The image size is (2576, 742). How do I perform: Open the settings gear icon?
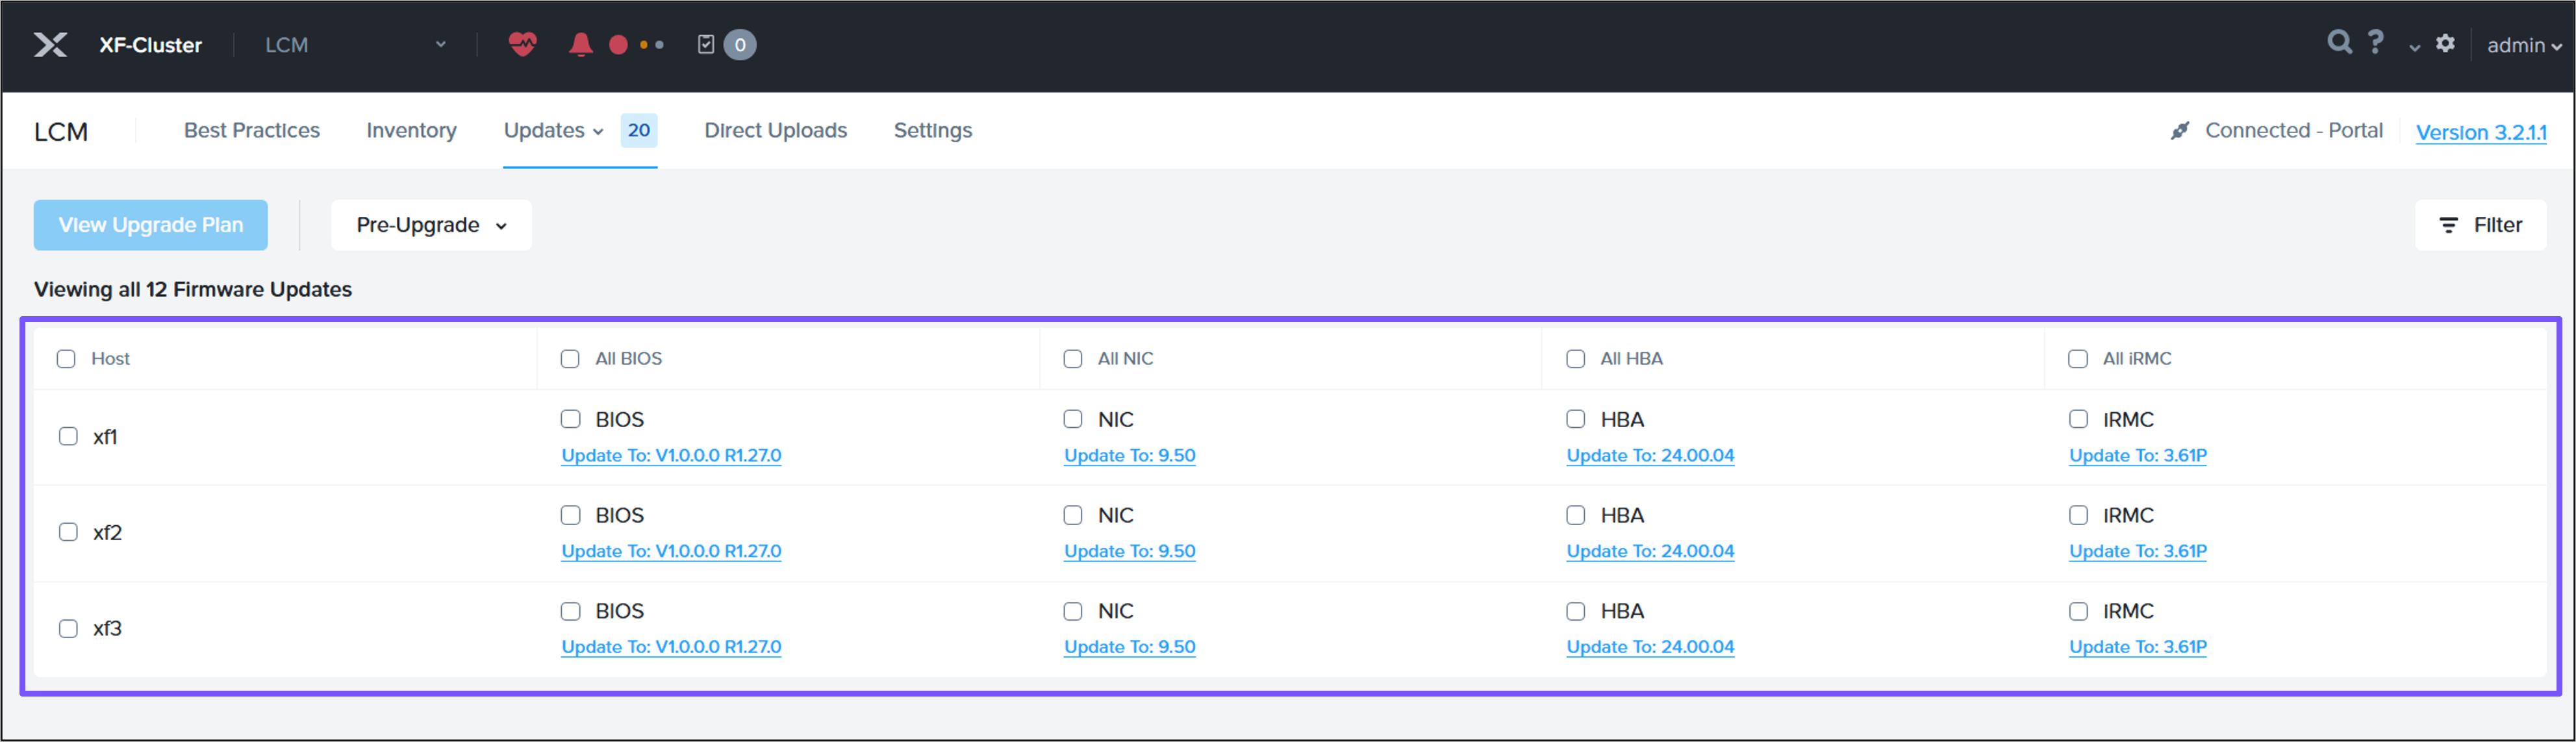pos(2445,43)
